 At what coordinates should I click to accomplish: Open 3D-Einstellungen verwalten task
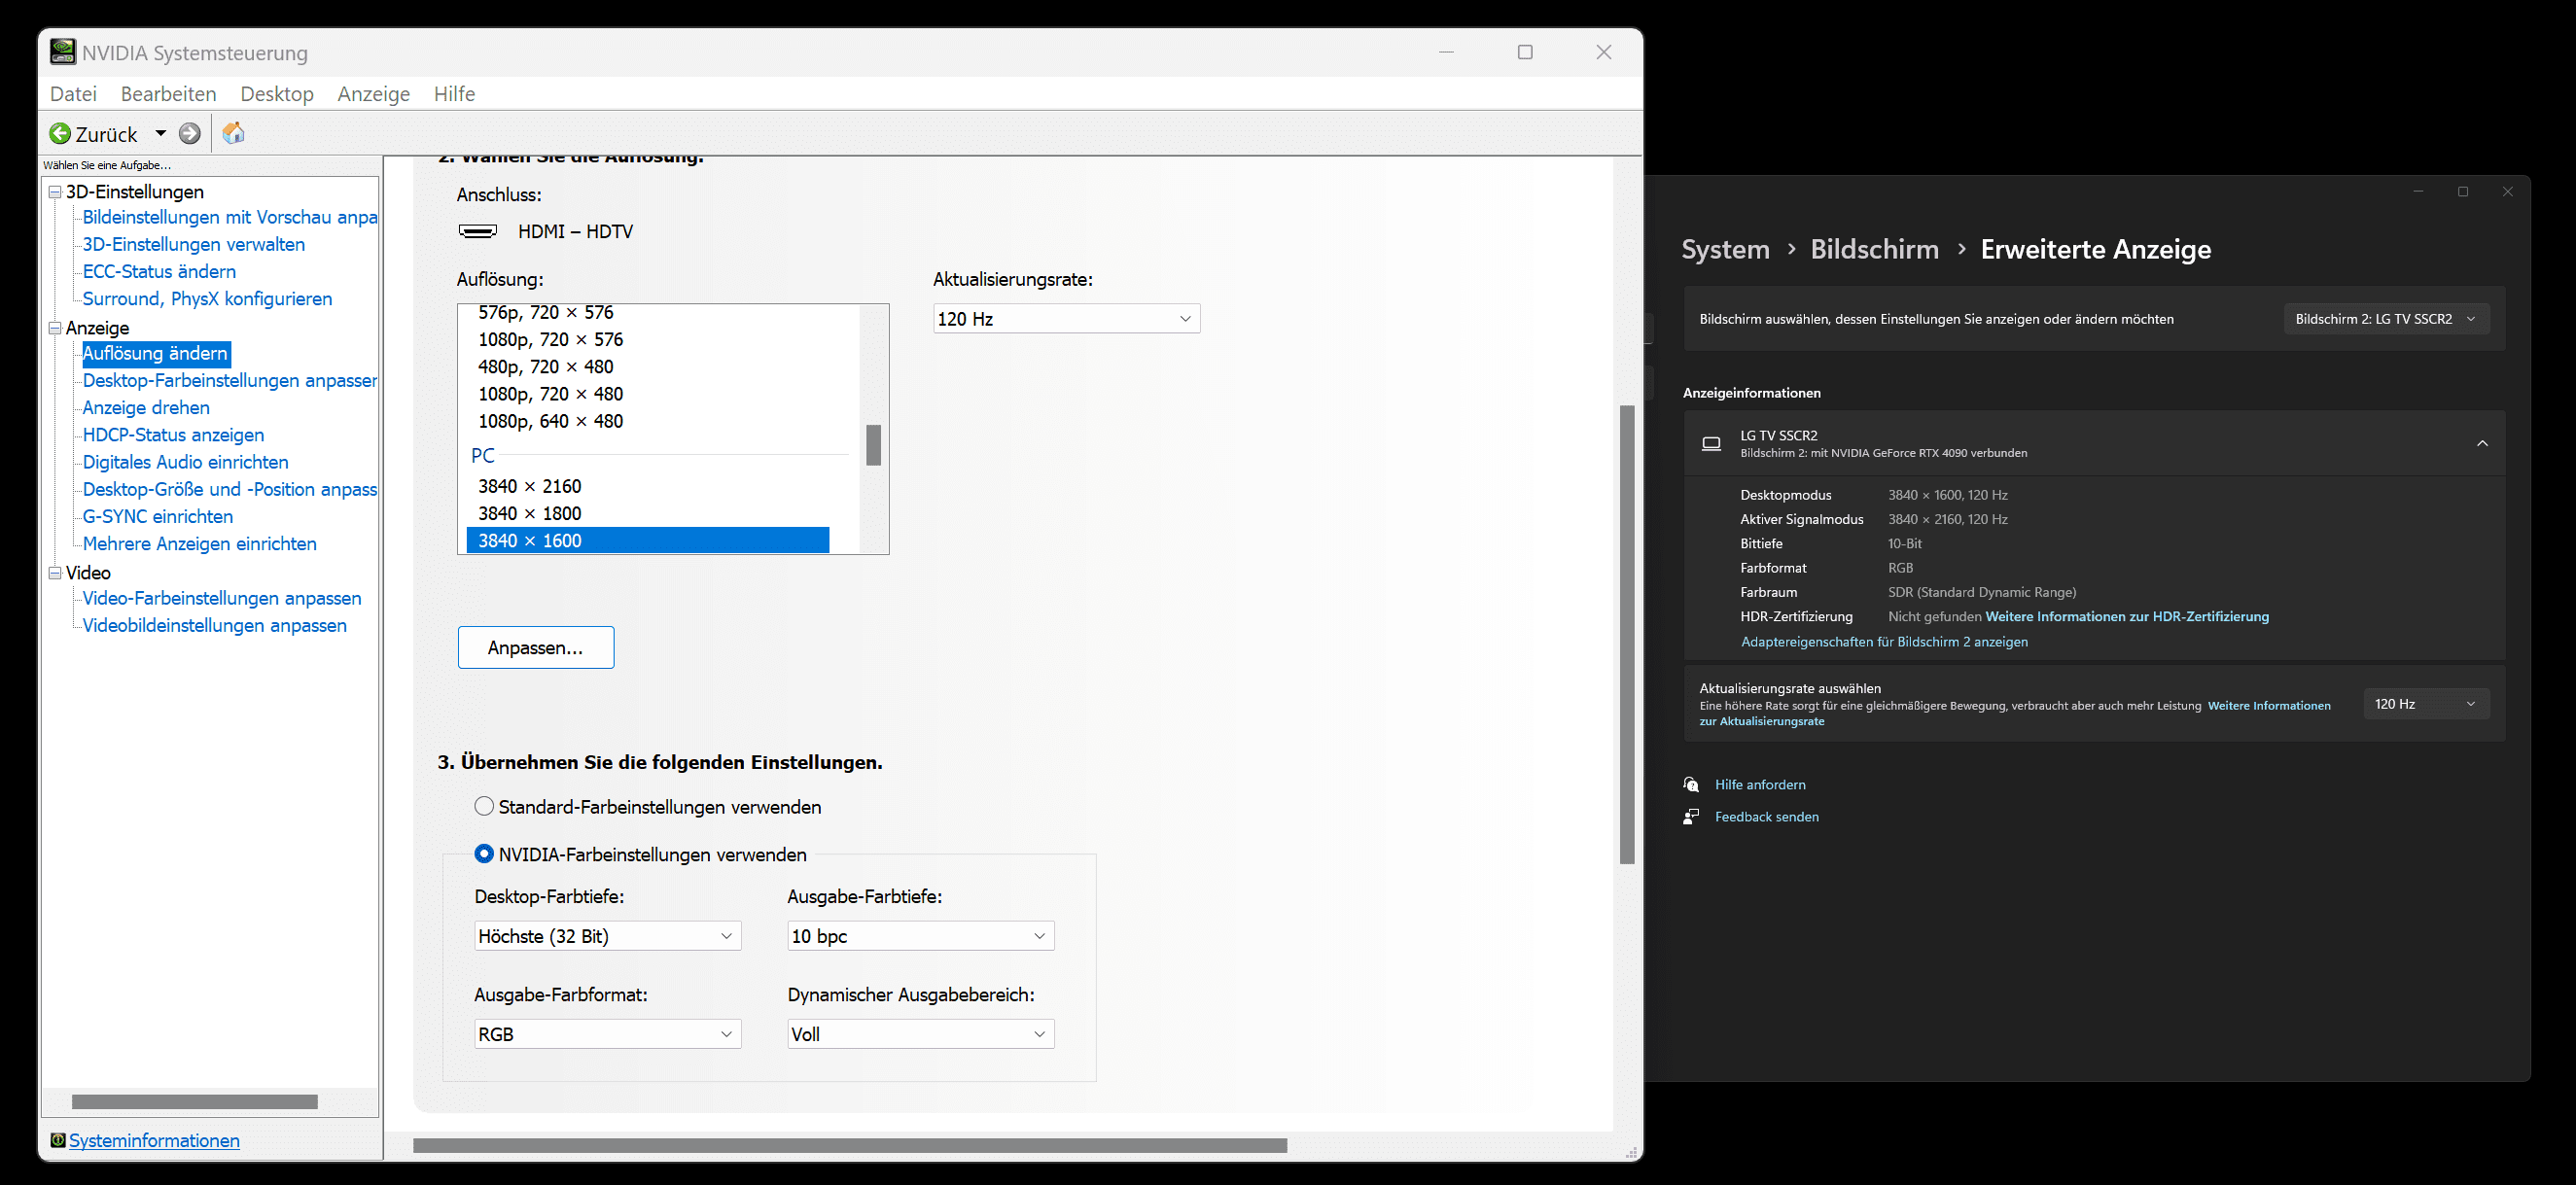194,245
